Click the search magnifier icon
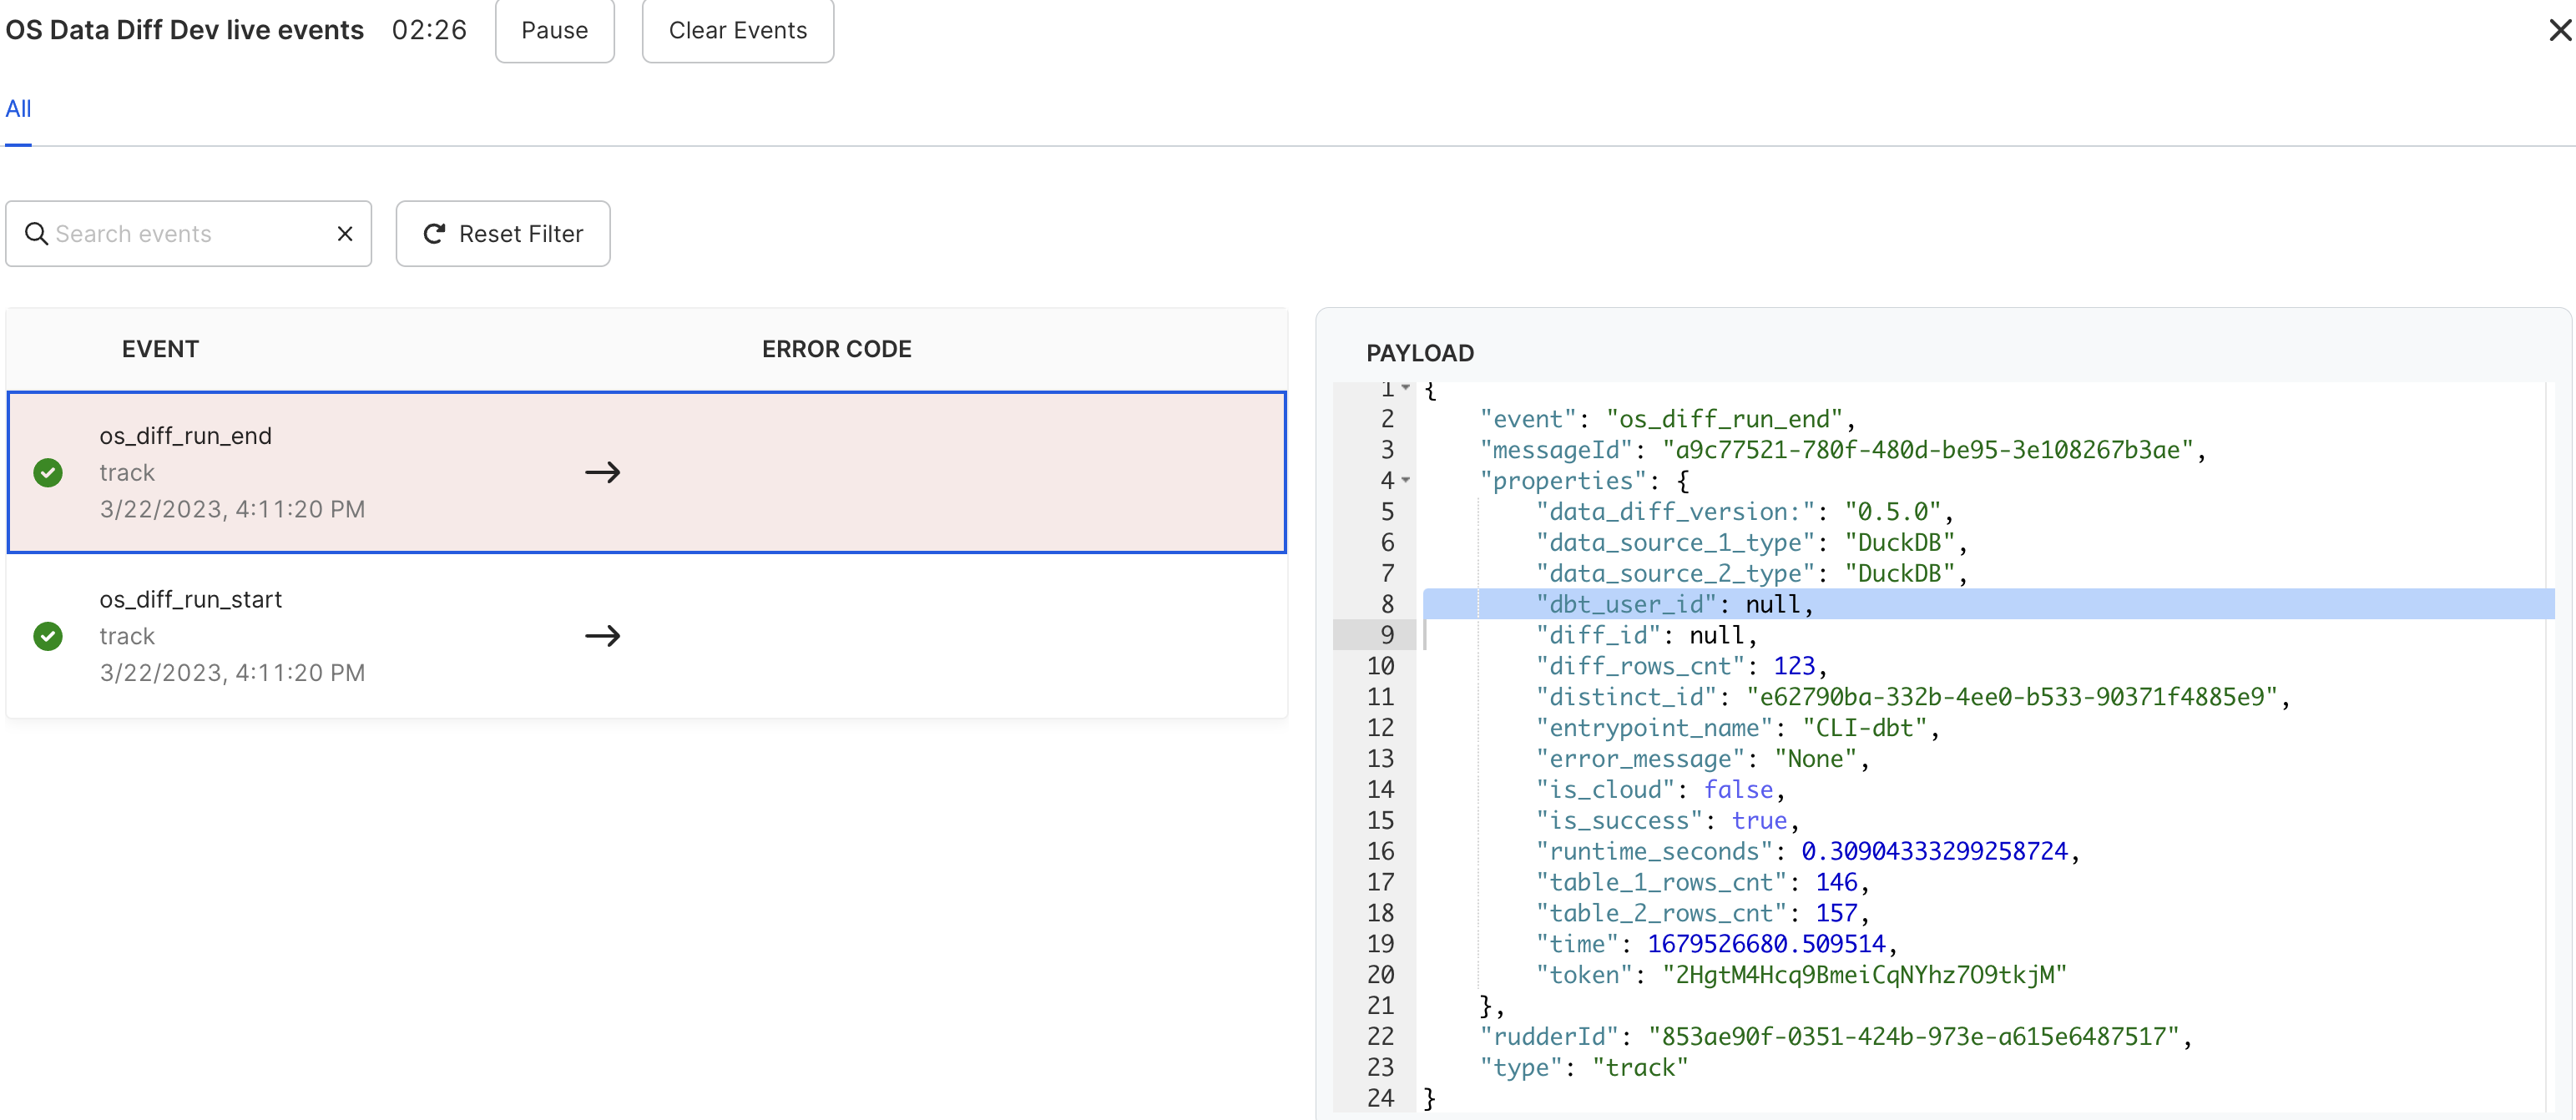 (x=36, y=234)
